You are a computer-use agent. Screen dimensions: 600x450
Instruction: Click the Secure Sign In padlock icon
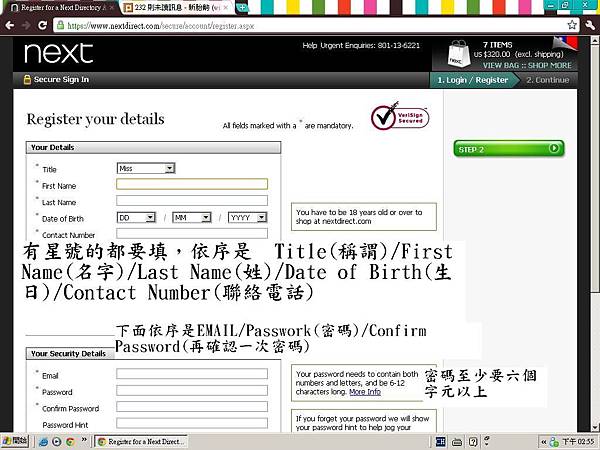[27, 79]
